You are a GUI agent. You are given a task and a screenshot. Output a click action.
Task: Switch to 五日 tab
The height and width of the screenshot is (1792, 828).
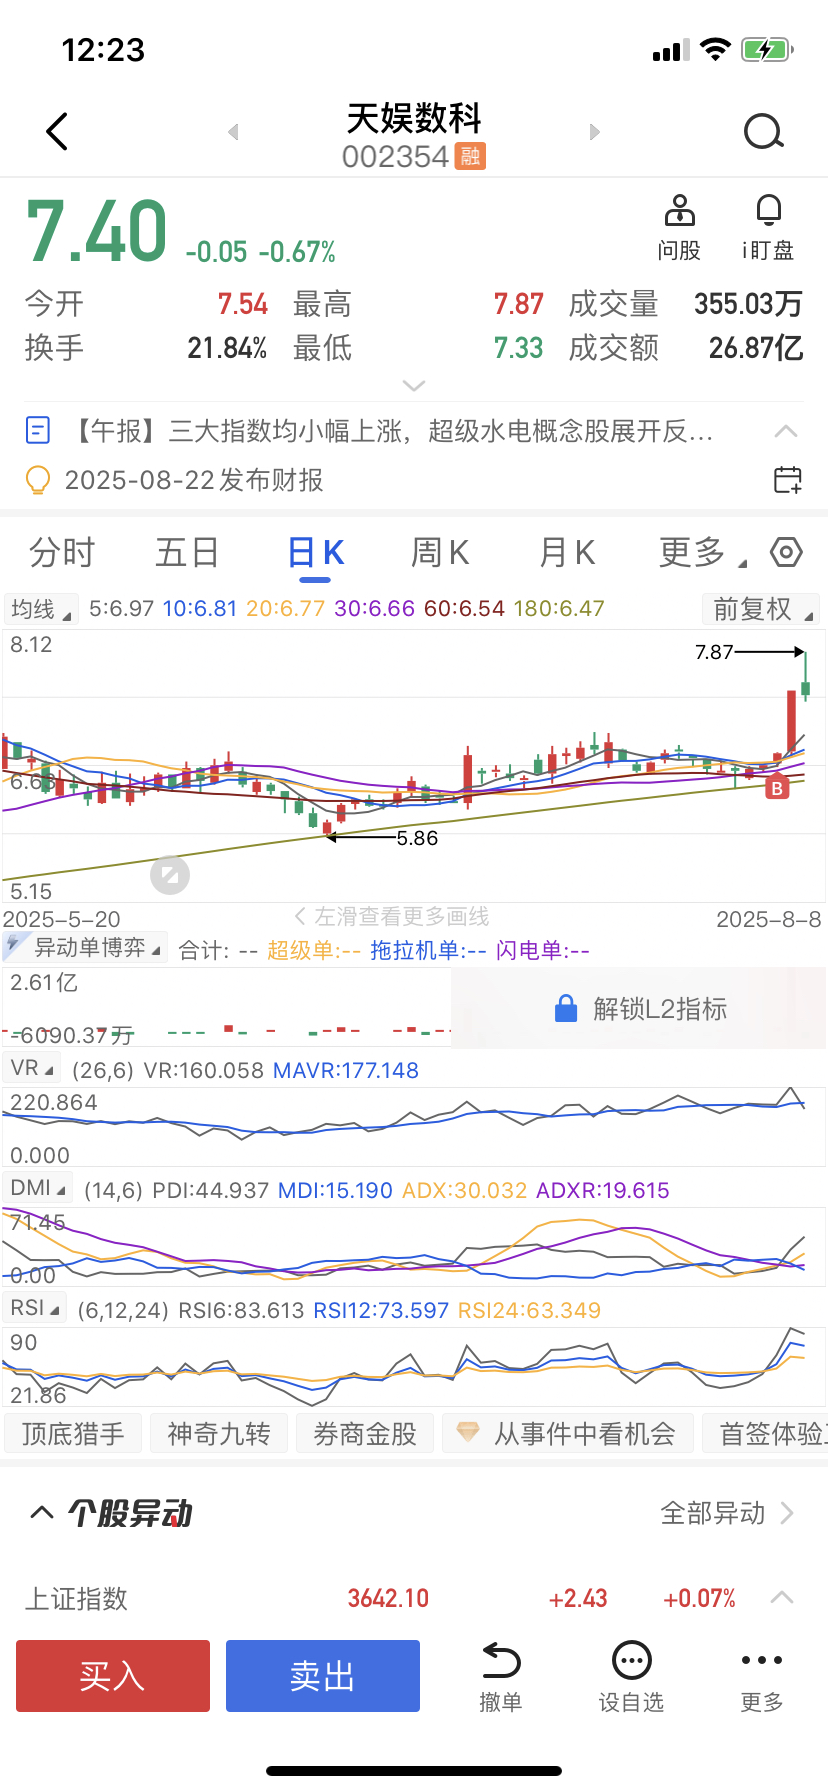(x=187, y=552)
